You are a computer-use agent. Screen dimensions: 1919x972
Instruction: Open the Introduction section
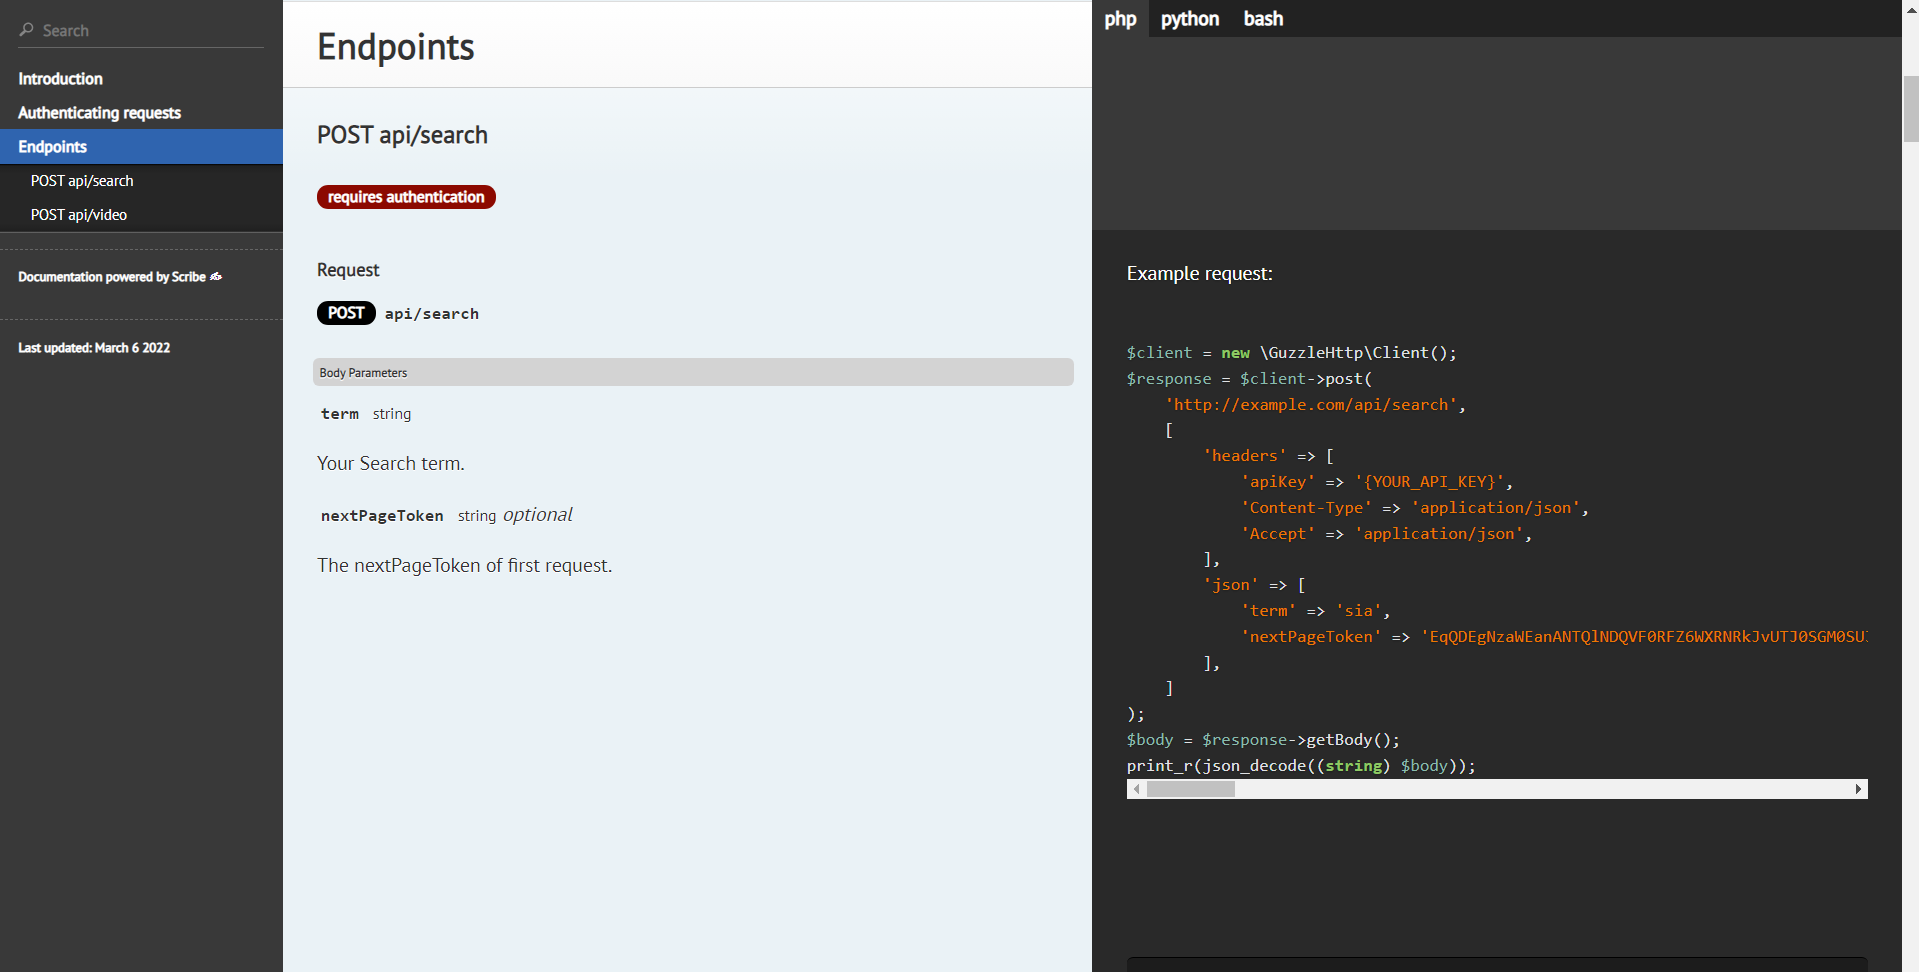[60, 79]
